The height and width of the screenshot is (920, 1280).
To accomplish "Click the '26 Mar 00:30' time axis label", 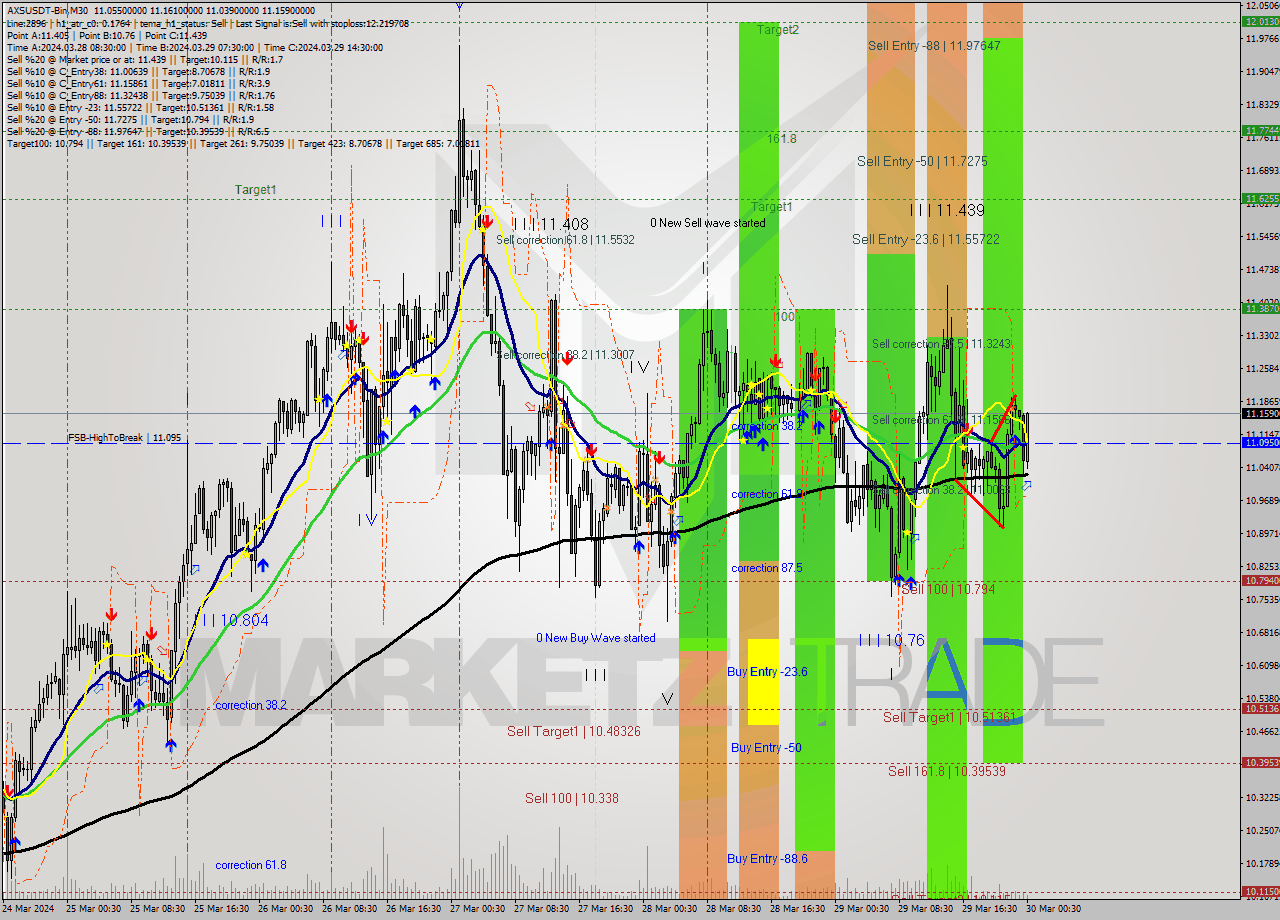I will point(283,909).
